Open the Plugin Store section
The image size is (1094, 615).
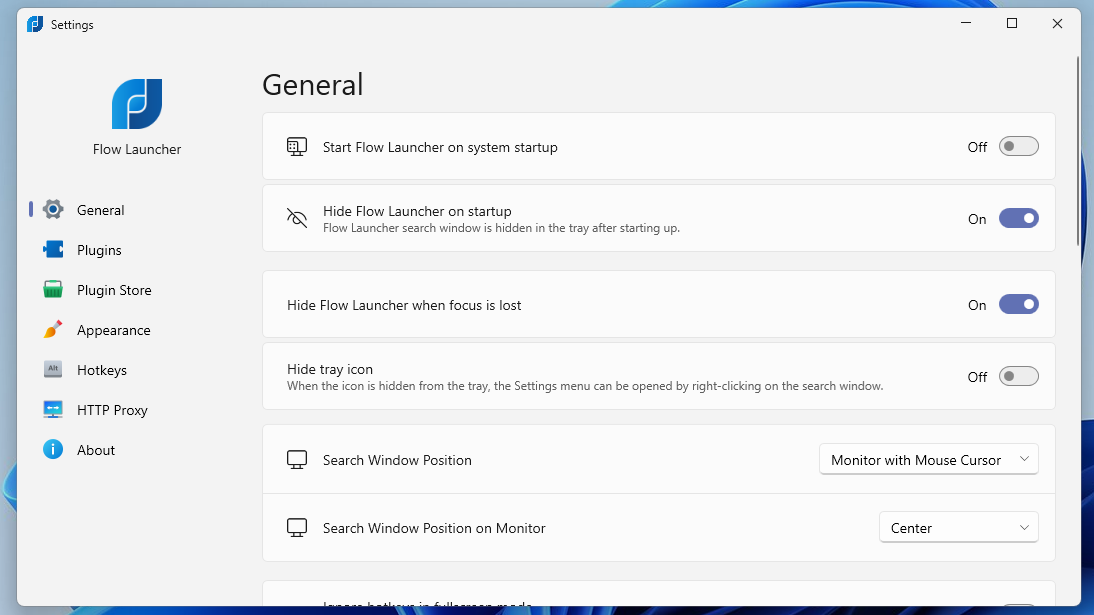point(114,289)
